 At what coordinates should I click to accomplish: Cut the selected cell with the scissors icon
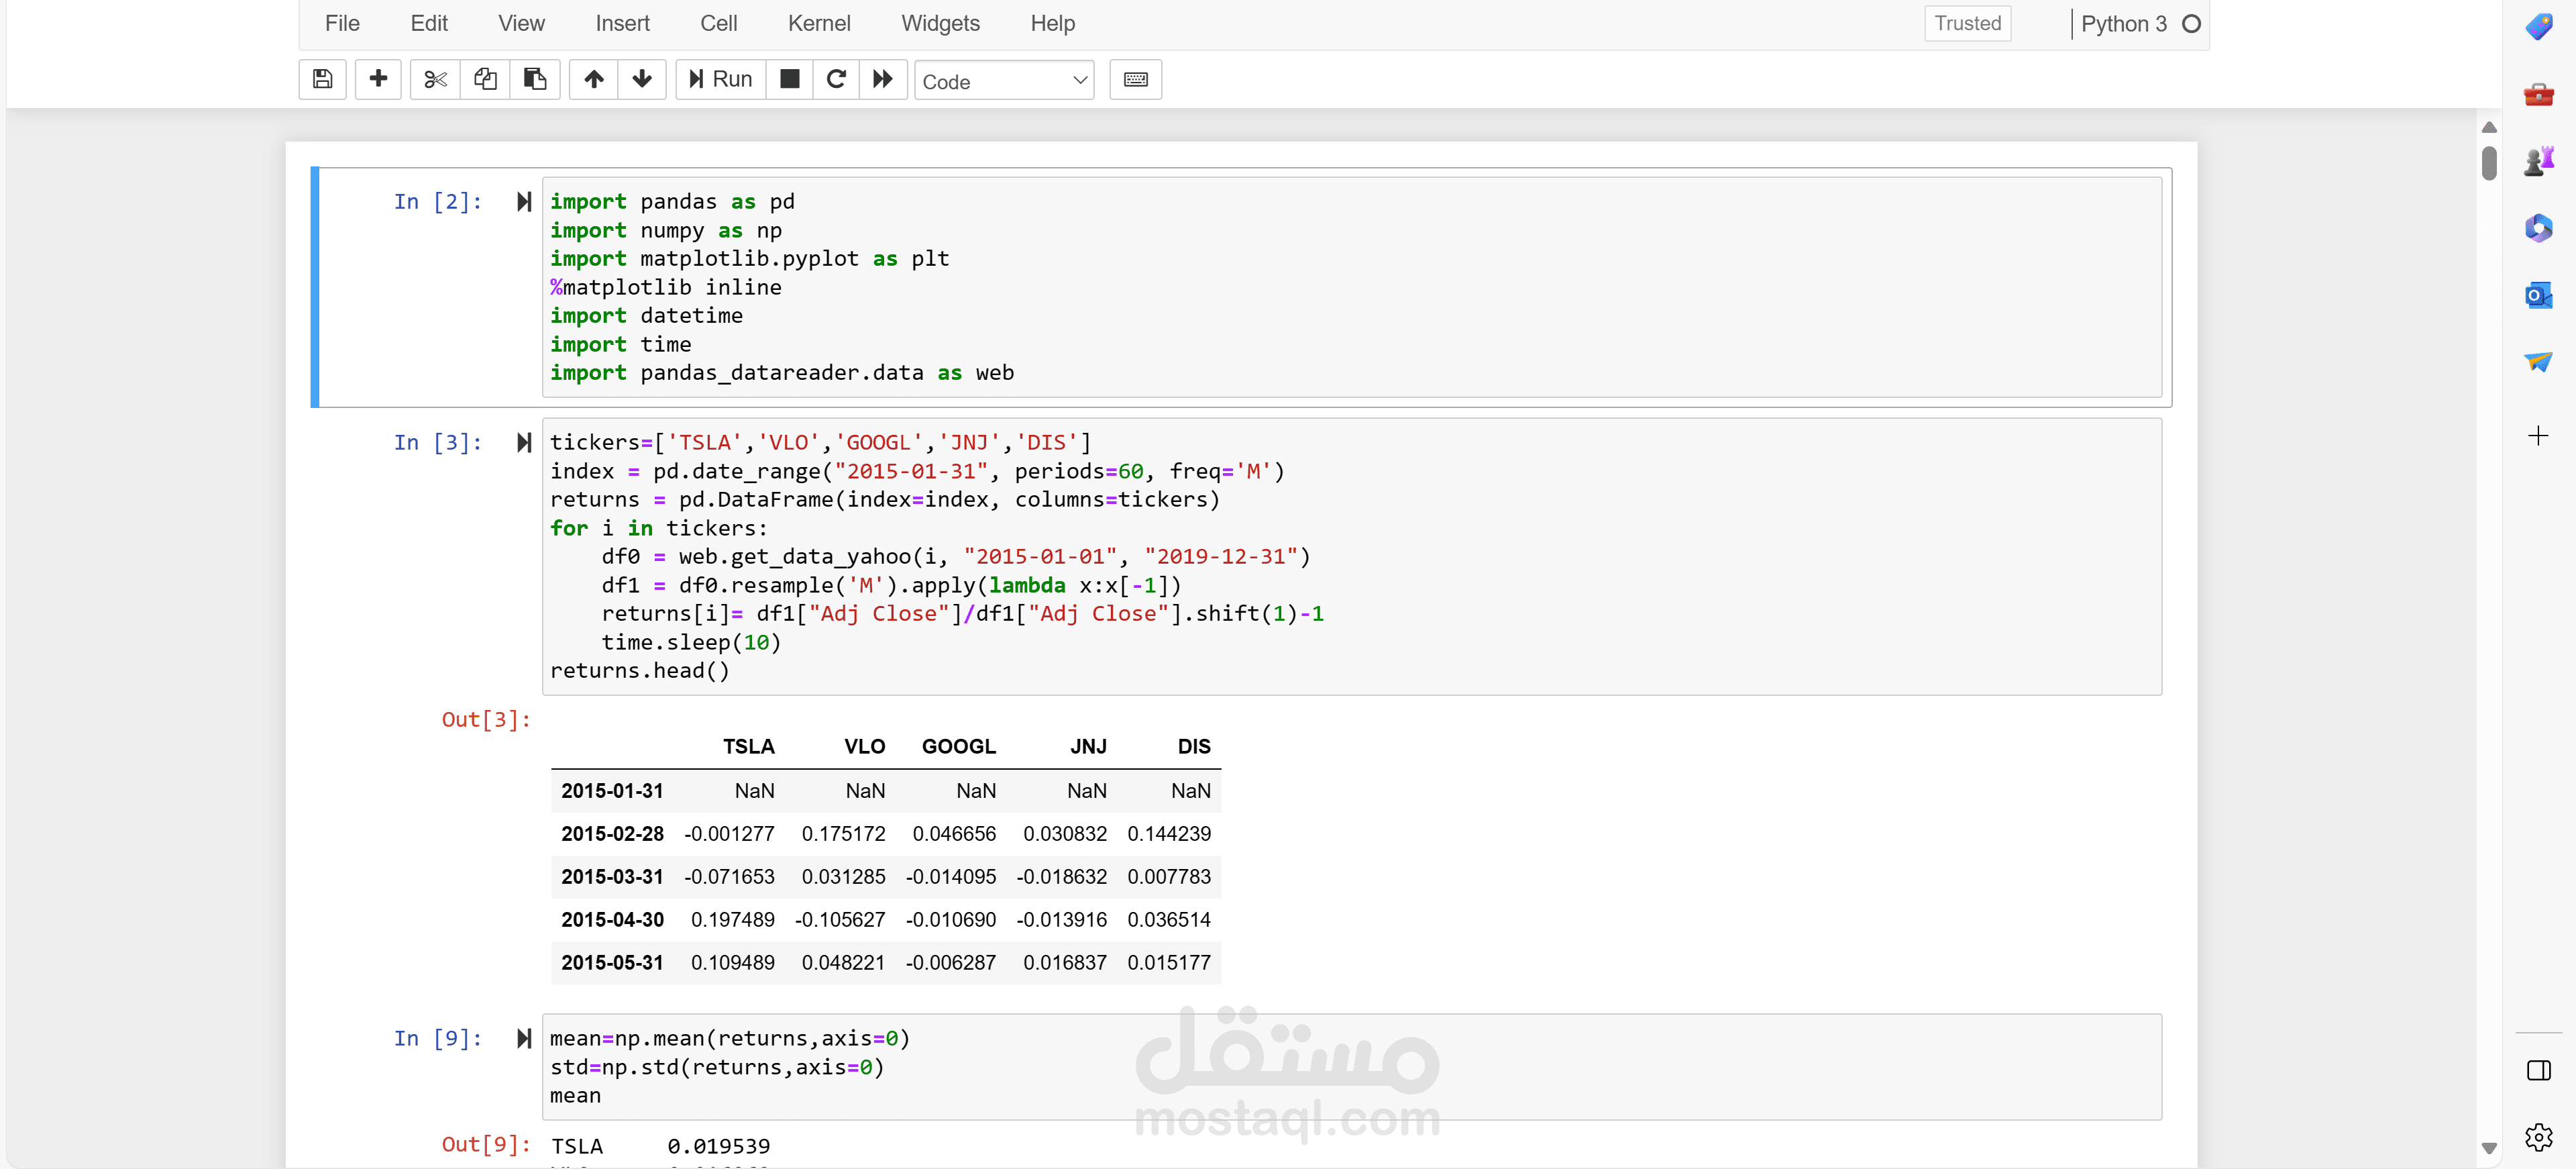point(435,79)
